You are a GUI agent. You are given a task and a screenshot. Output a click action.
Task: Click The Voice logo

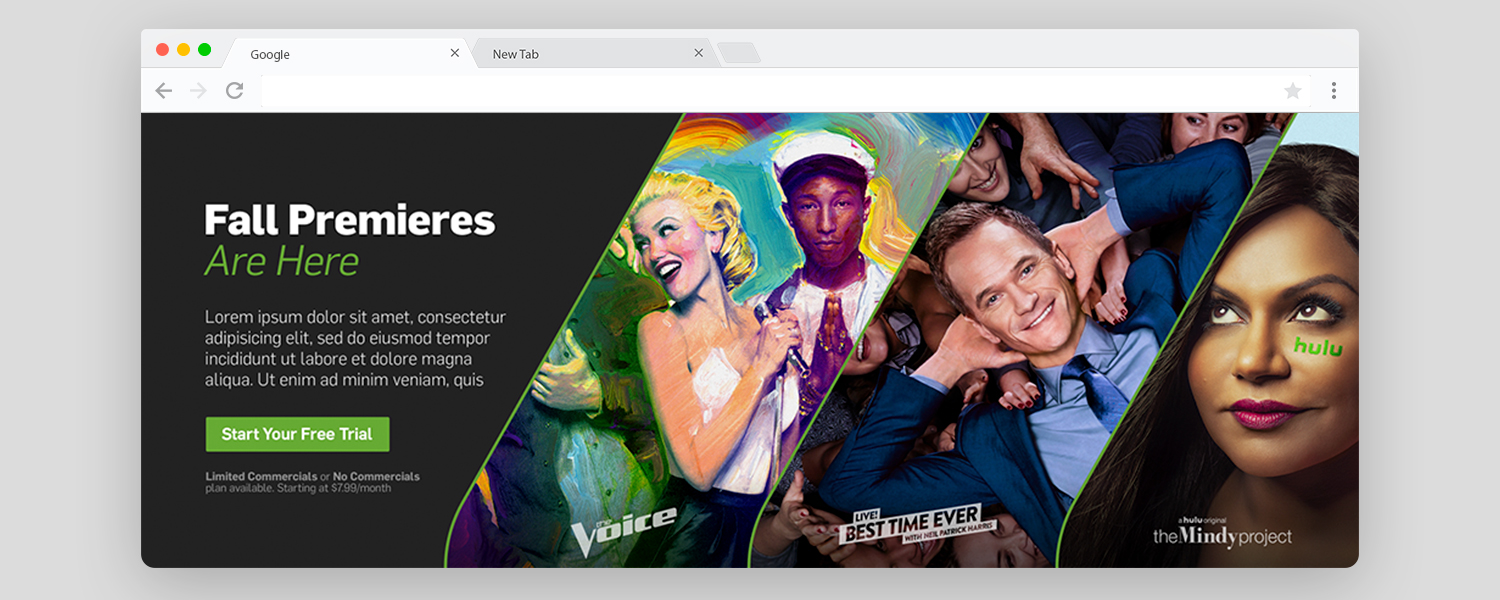pyautogui.click(x=622, y=529)
